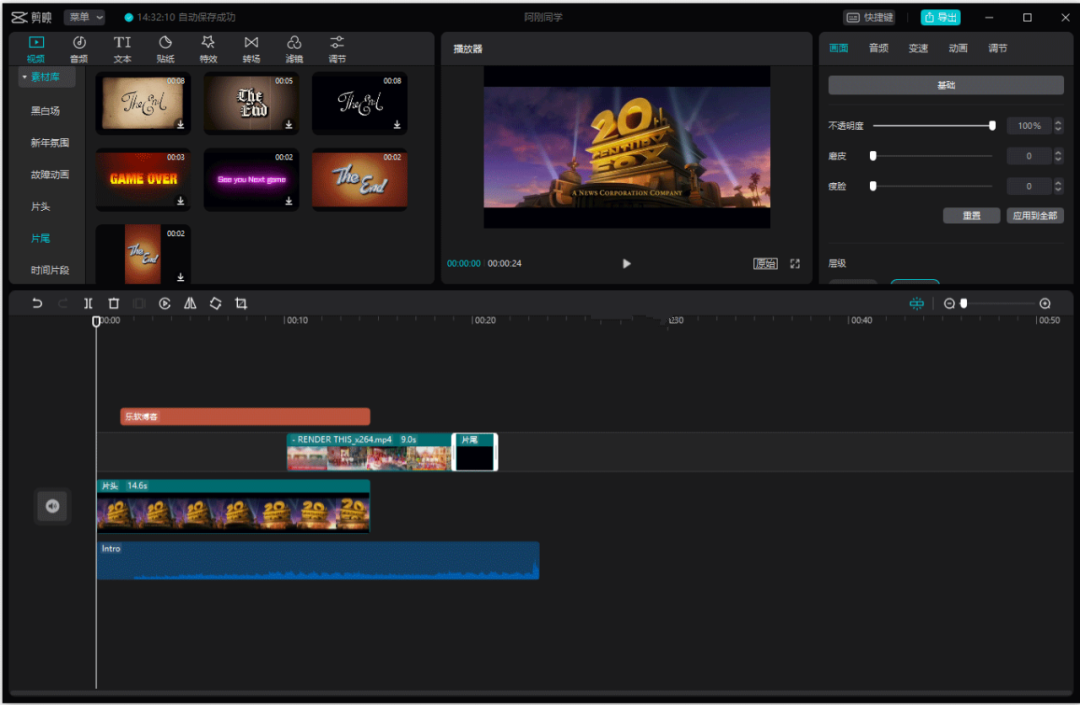The height and width of the screenshot is (705, 1080).
Task: Switch to 画面 picture tab
Action: click(x=838, y=48)
